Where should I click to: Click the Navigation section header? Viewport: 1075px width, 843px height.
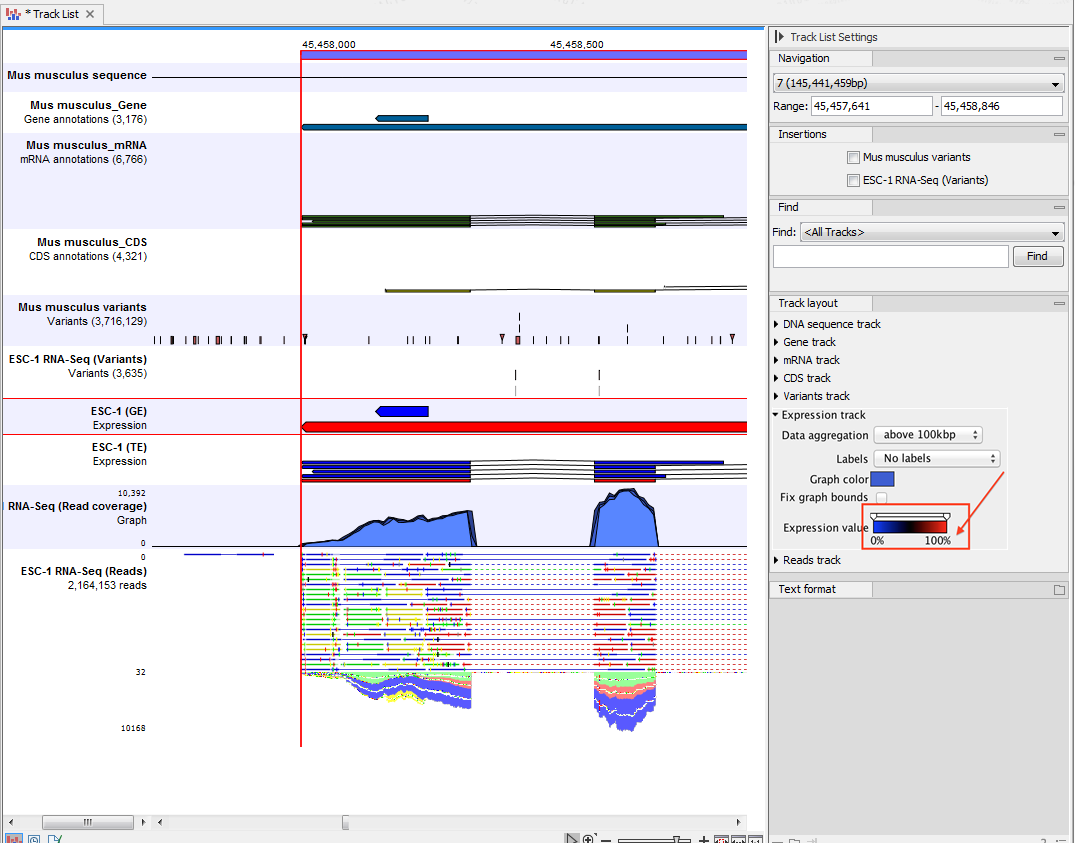point(821,59)
